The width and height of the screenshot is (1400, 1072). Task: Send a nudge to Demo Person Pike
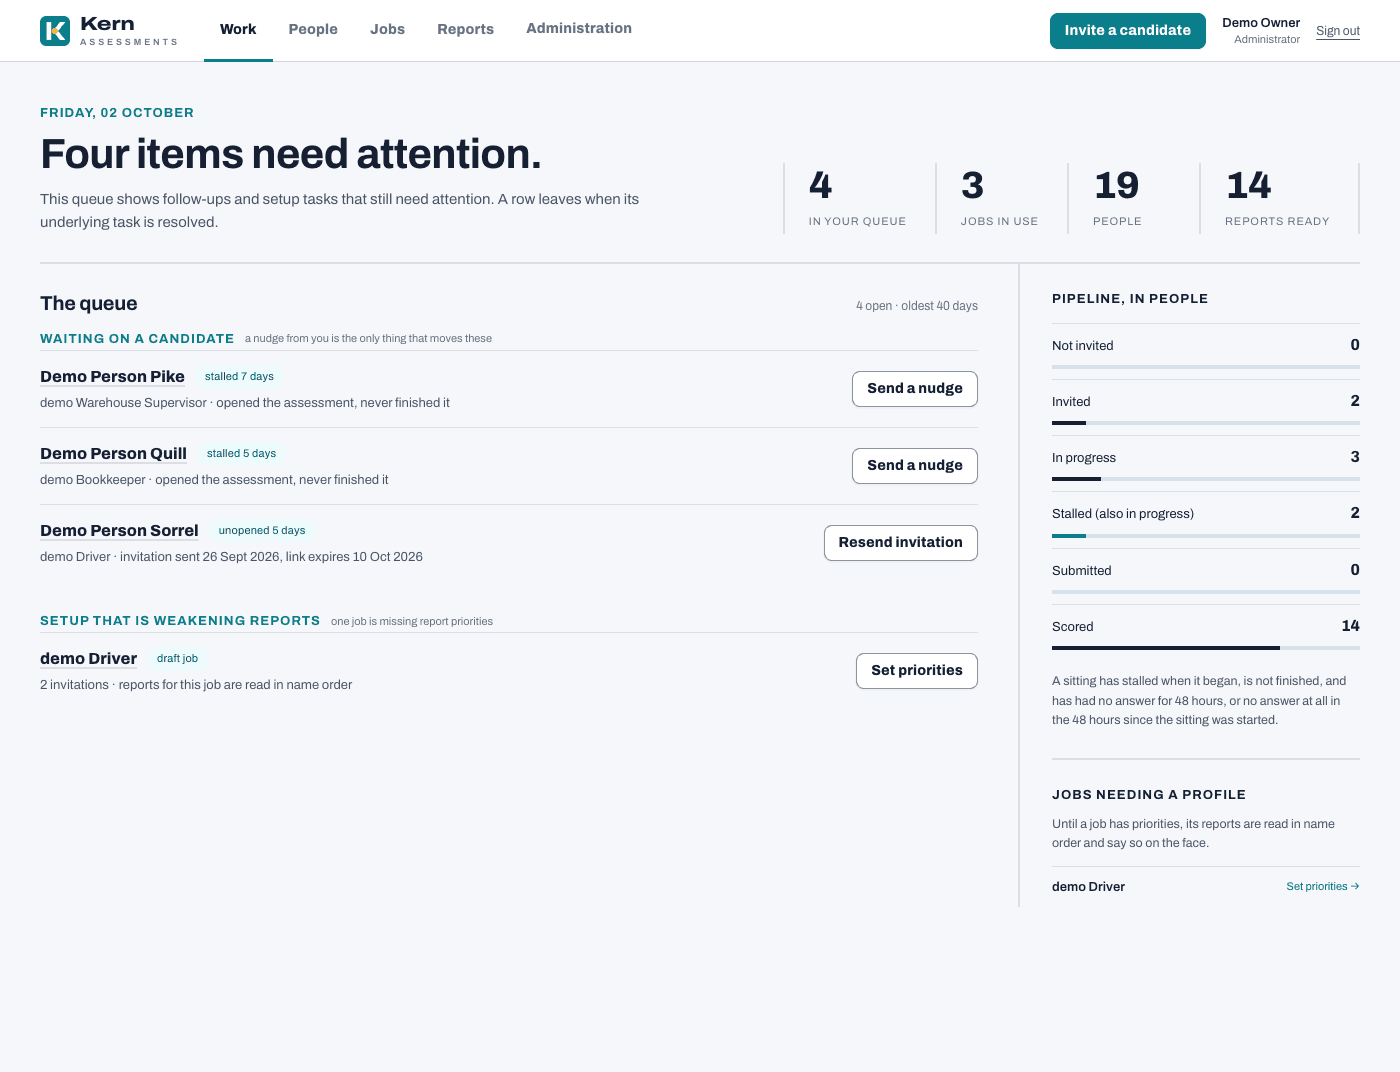click(914, 389)
